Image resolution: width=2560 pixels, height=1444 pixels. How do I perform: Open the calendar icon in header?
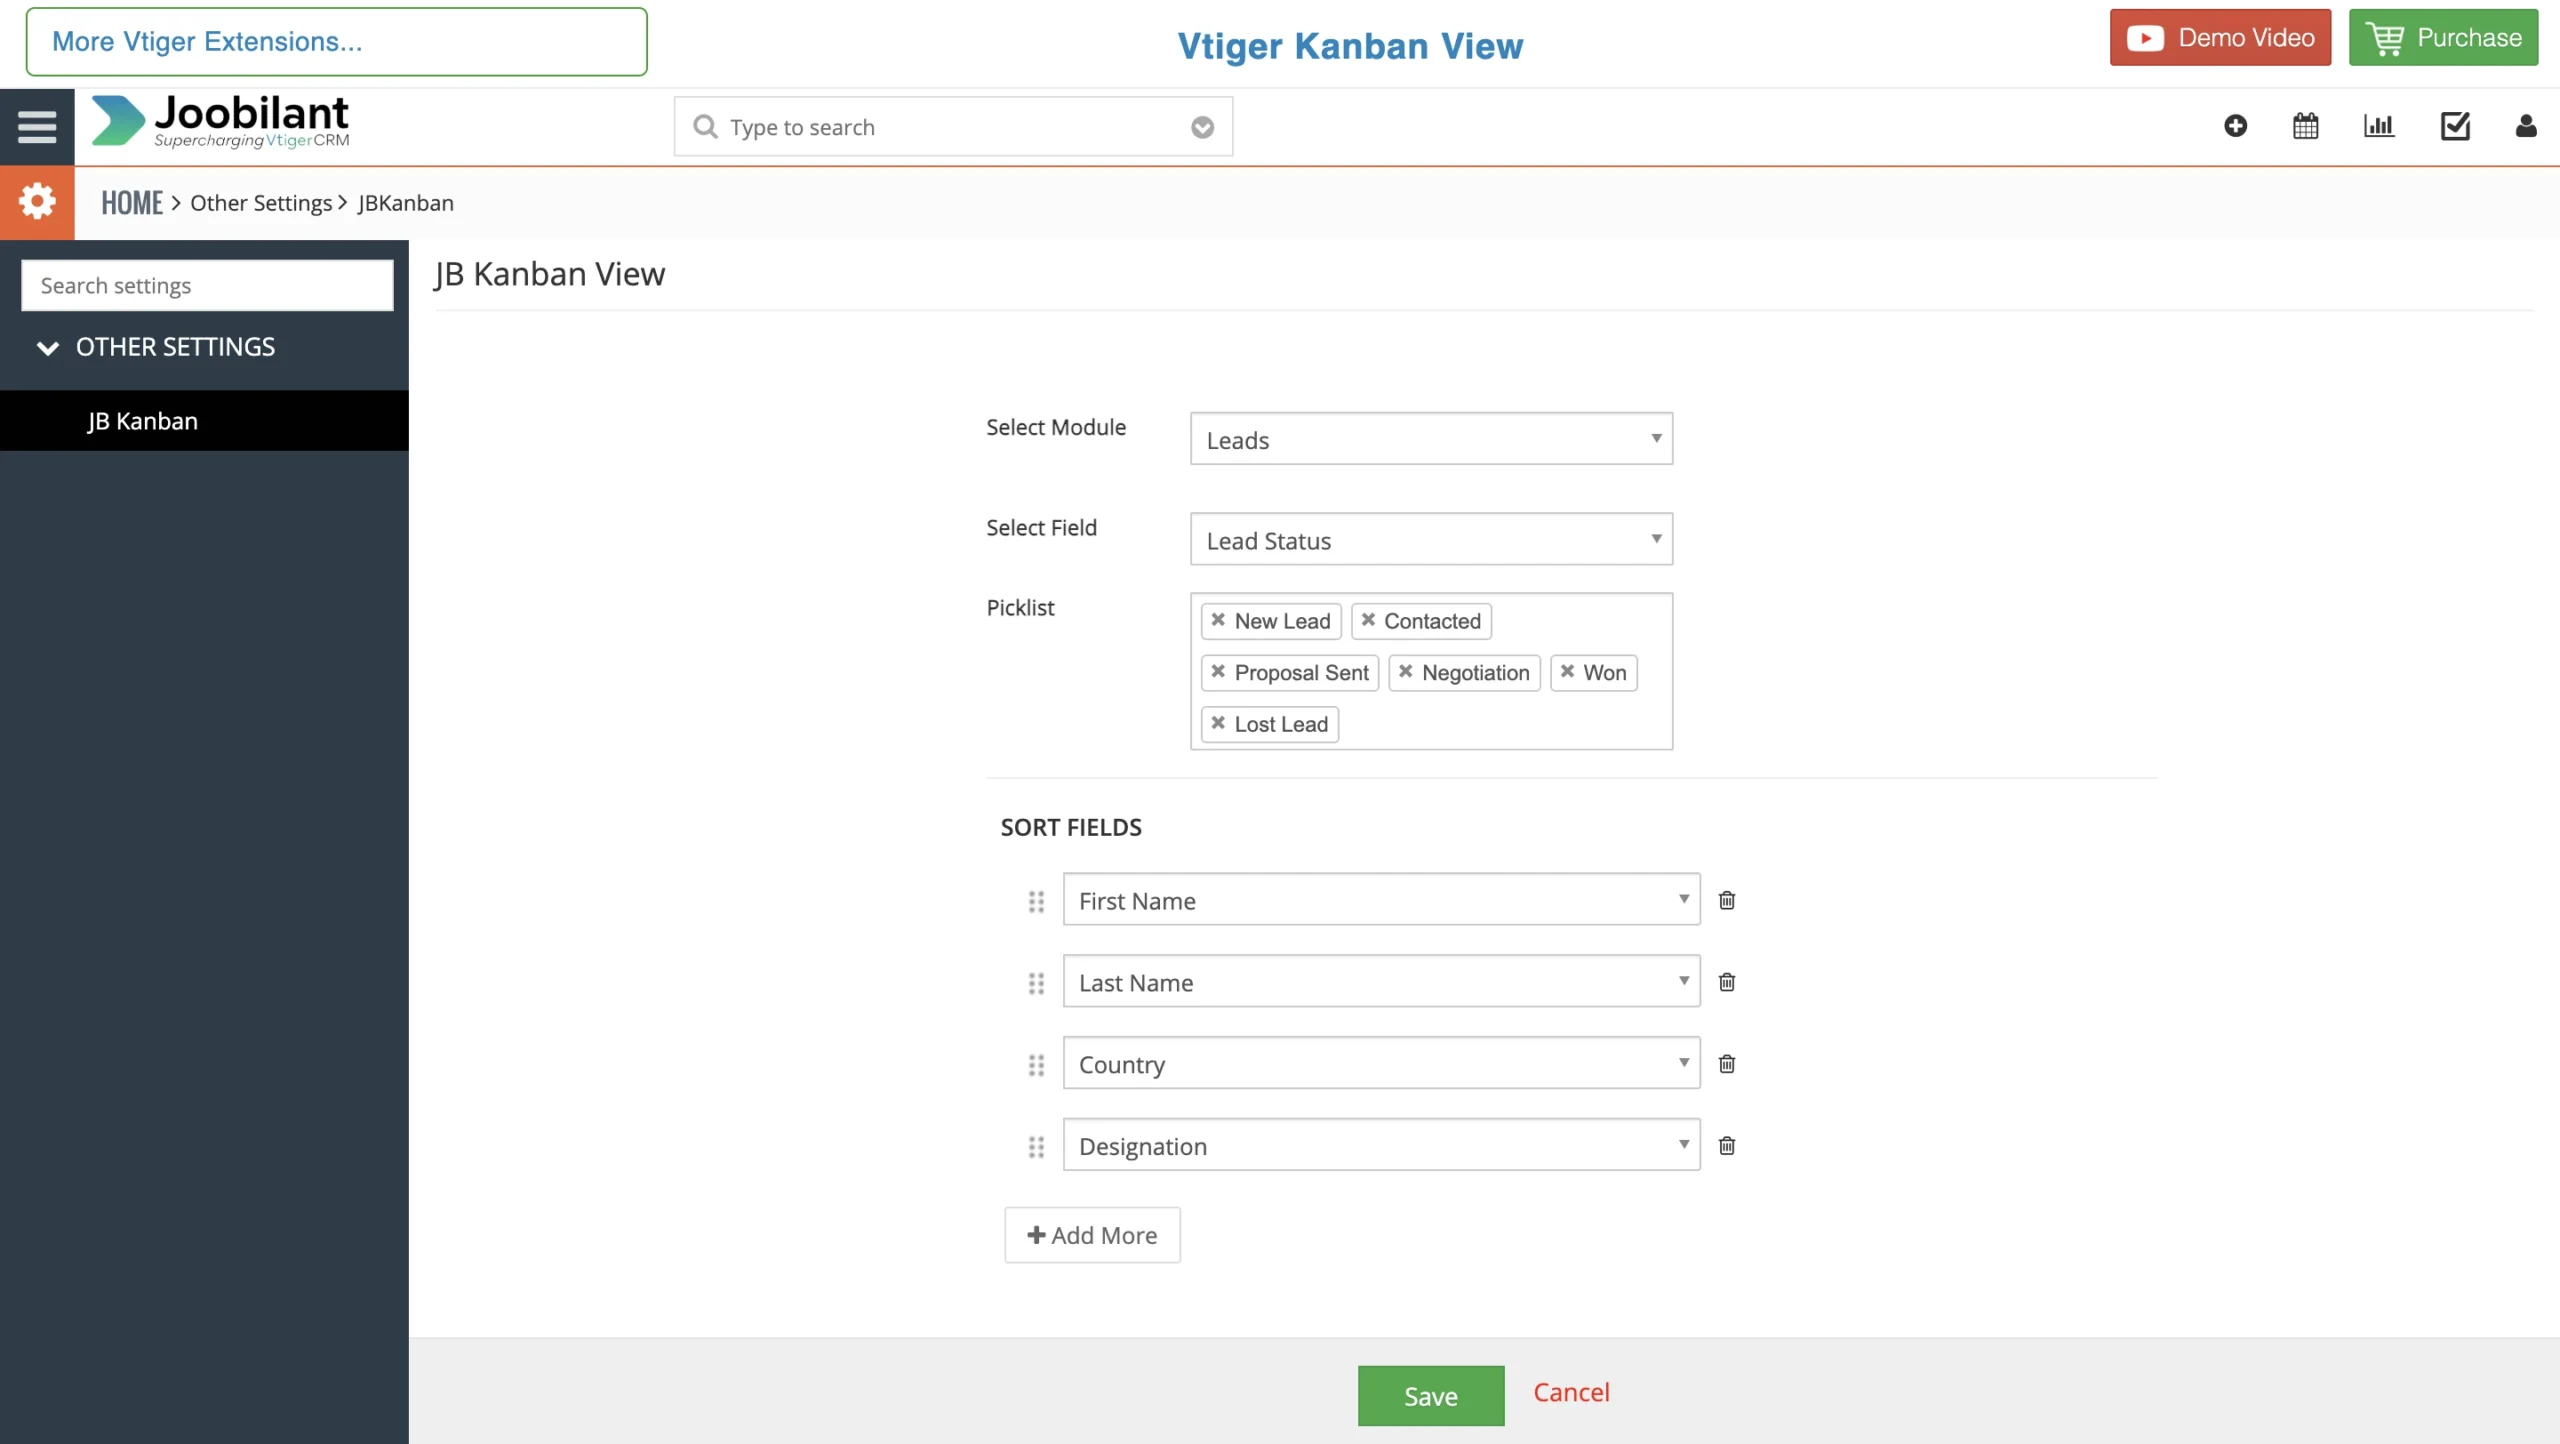coord(2305,126)
